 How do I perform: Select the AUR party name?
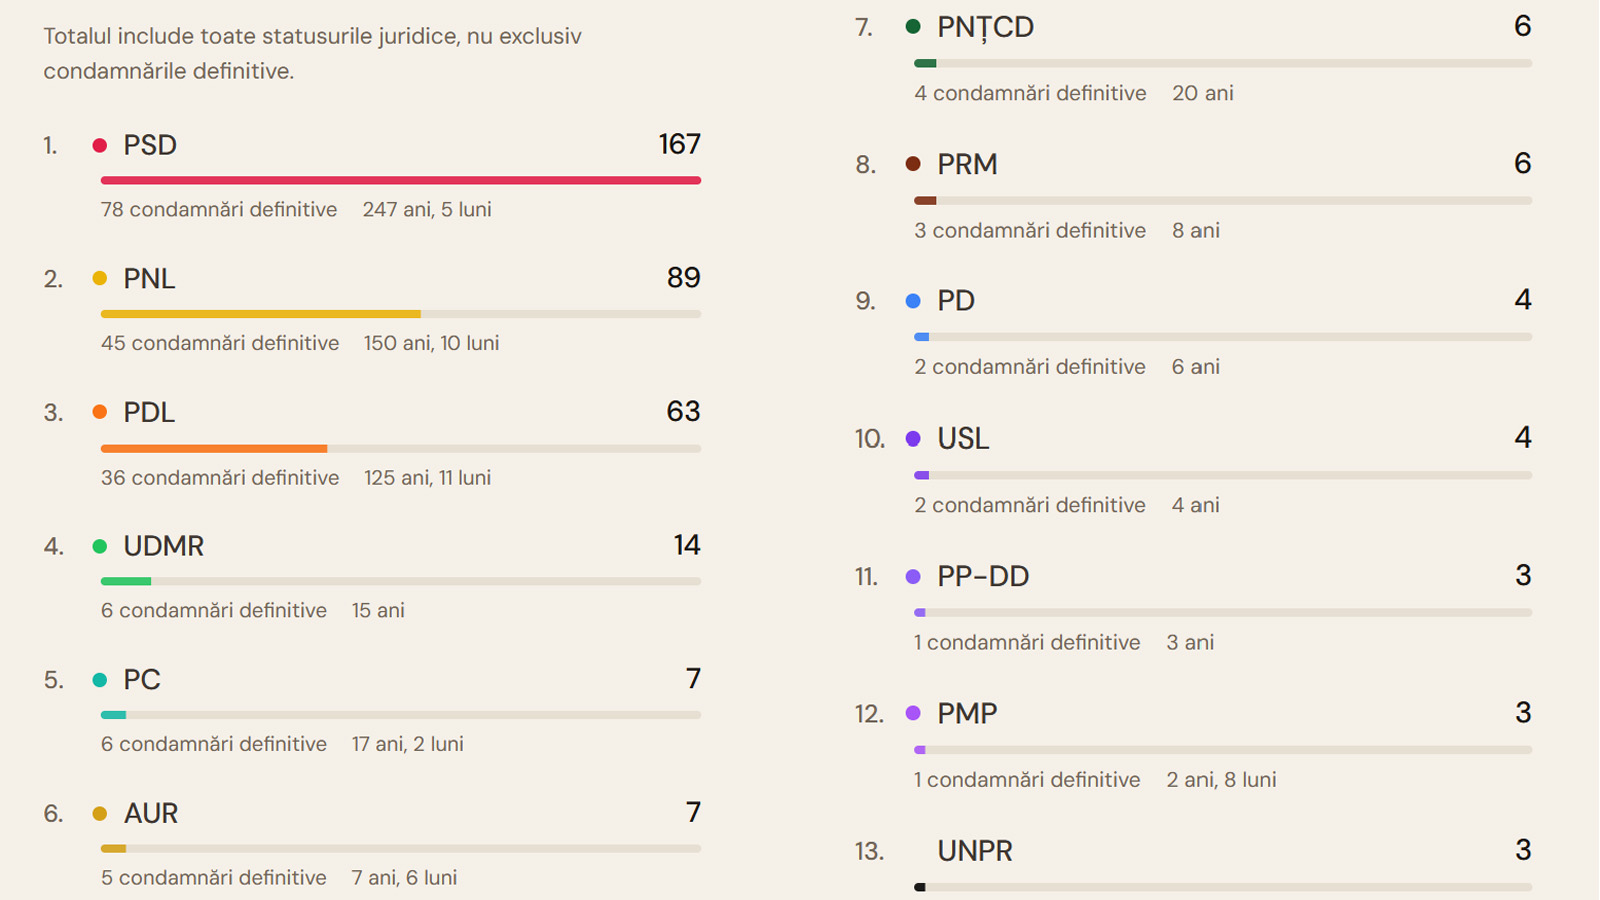coord(151,814)
